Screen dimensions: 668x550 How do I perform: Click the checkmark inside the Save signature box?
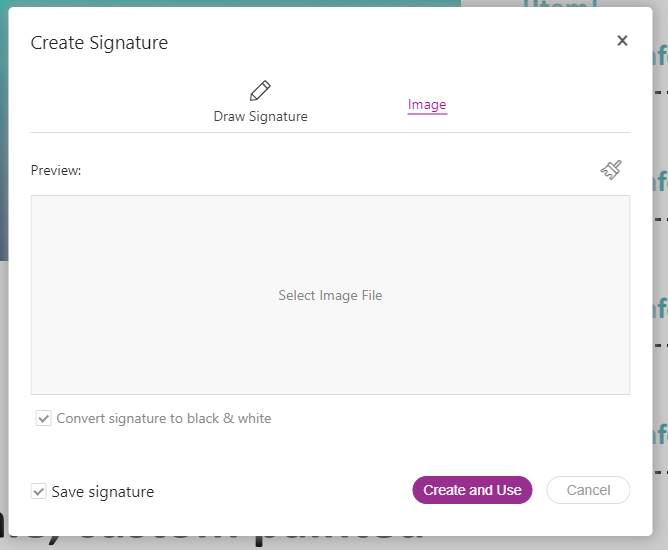(x=39, y=491)
